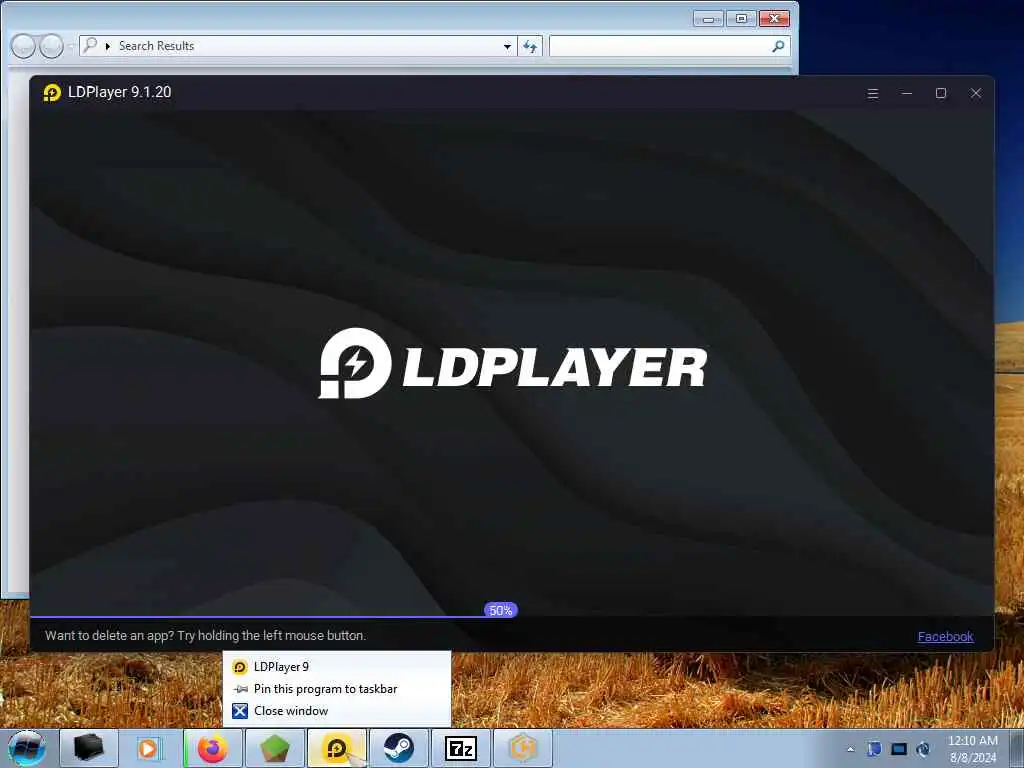Image resolution: width=1024 pixels, height=768 pixels.
Task: Click Show desktop button at taskbar end
Action: click(1017, 748)
